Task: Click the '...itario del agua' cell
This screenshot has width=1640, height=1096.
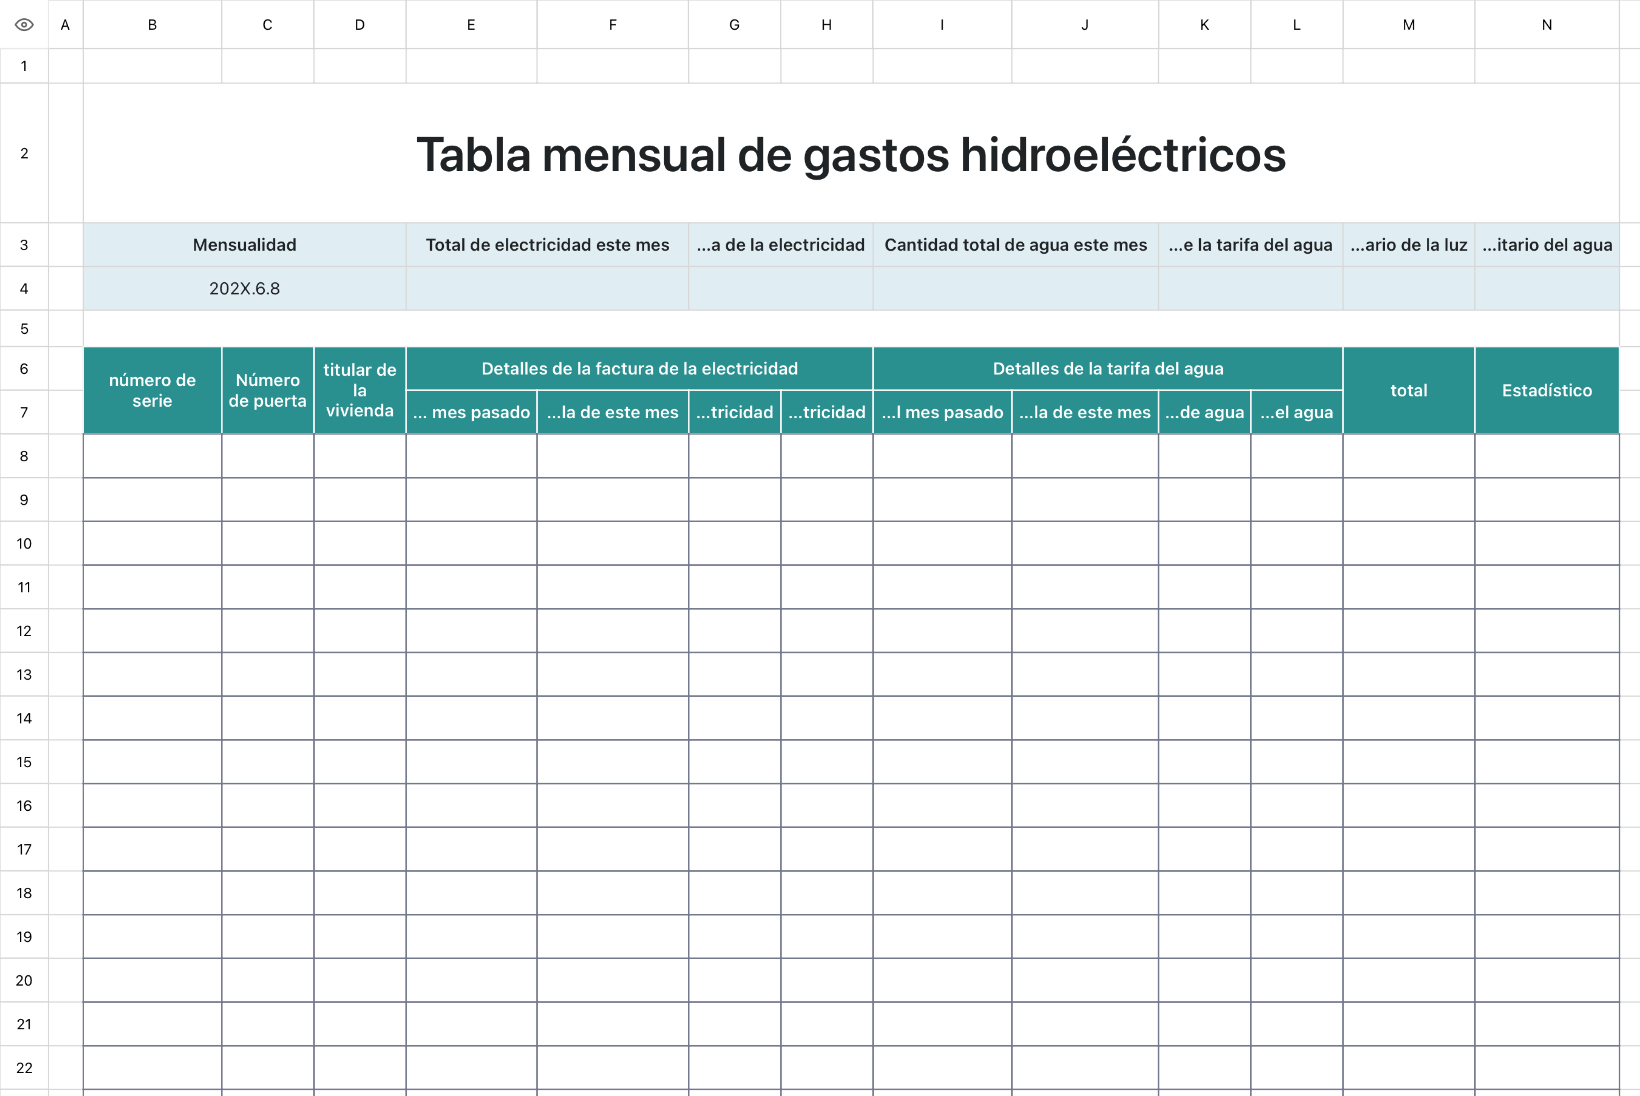Action: 1547,245
